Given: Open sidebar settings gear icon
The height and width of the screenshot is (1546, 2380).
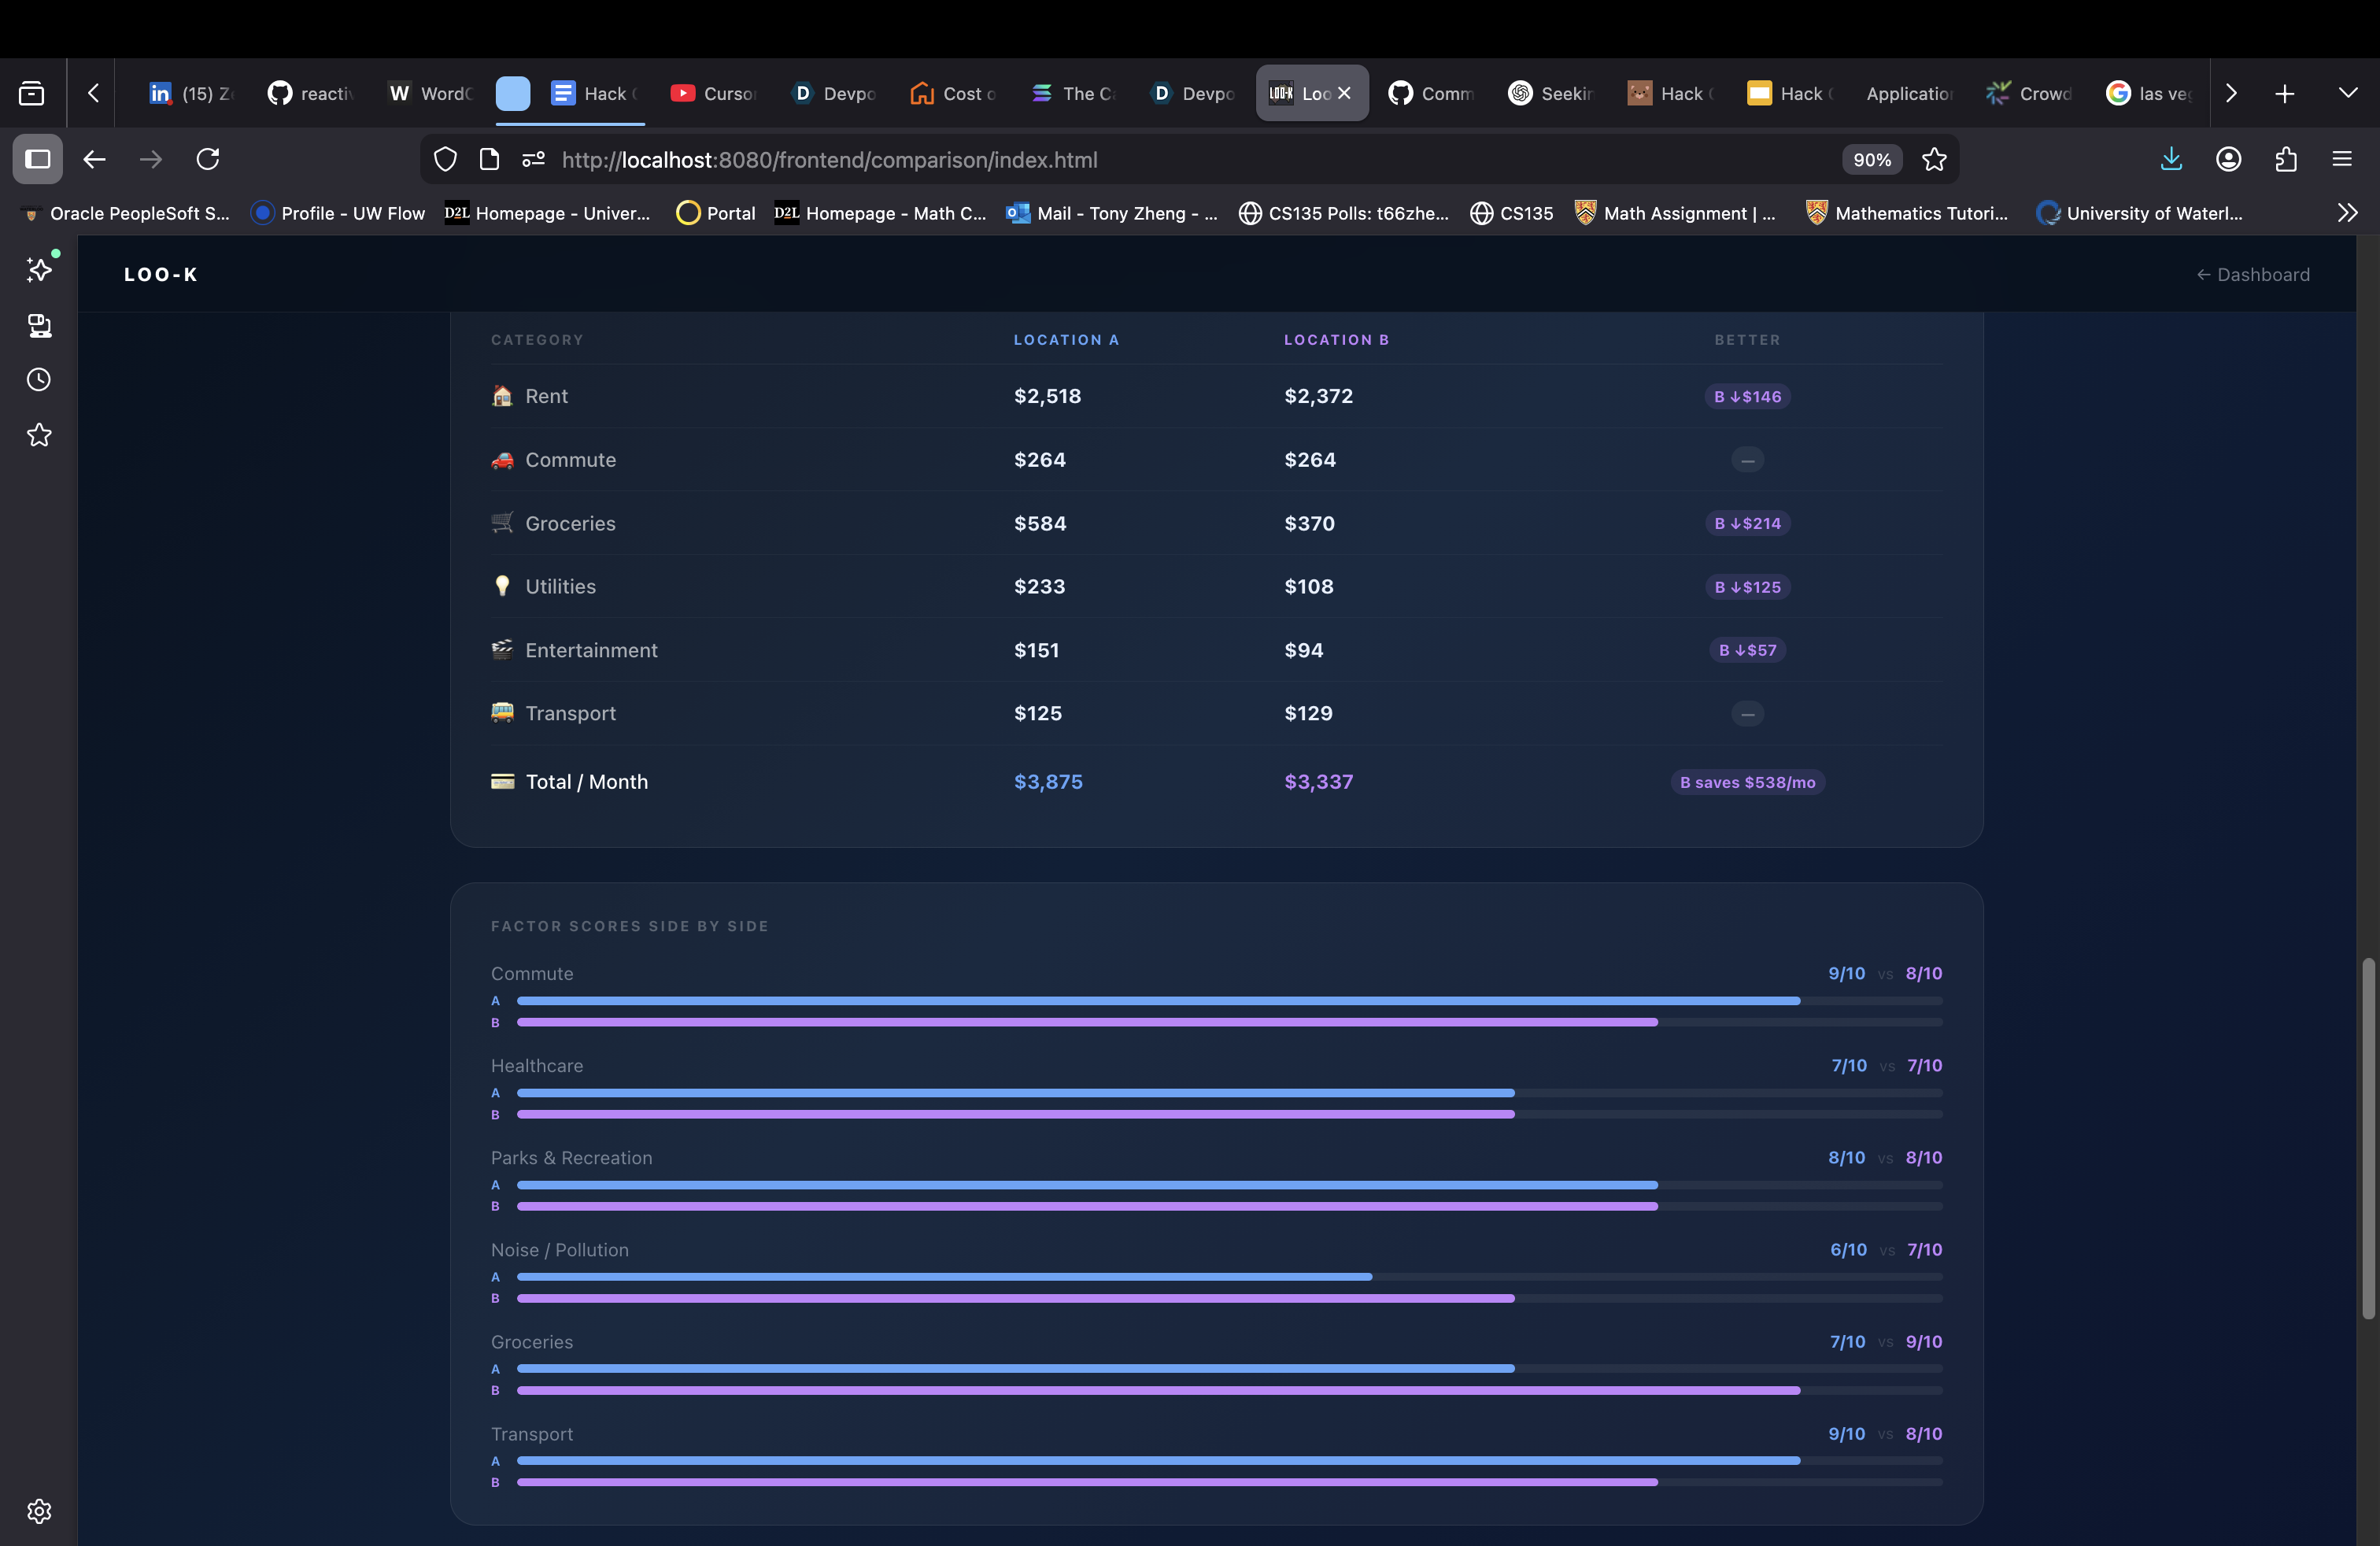Looking at the screenshot, I should coord(39,1510).
